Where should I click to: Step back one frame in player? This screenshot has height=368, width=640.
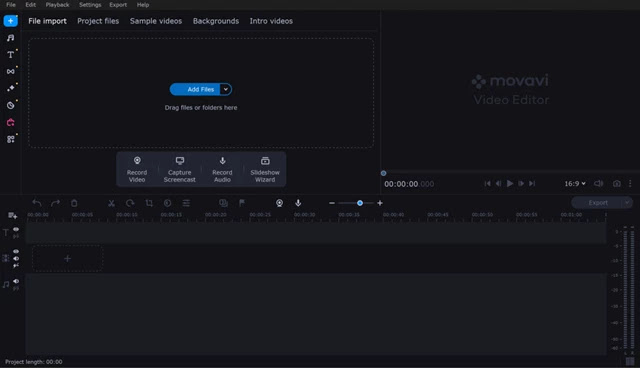(498, 184)
